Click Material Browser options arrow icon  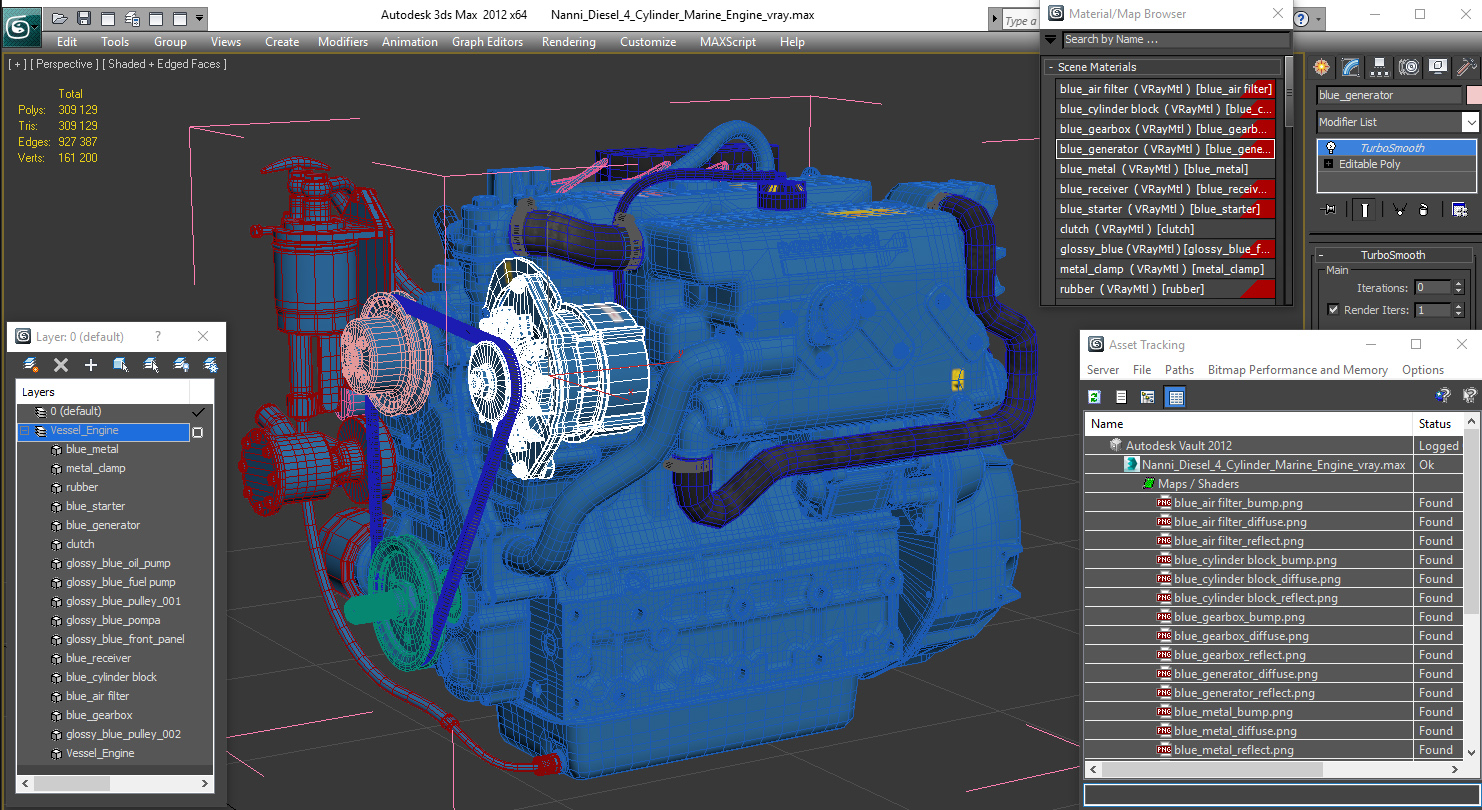[1050, 39]
